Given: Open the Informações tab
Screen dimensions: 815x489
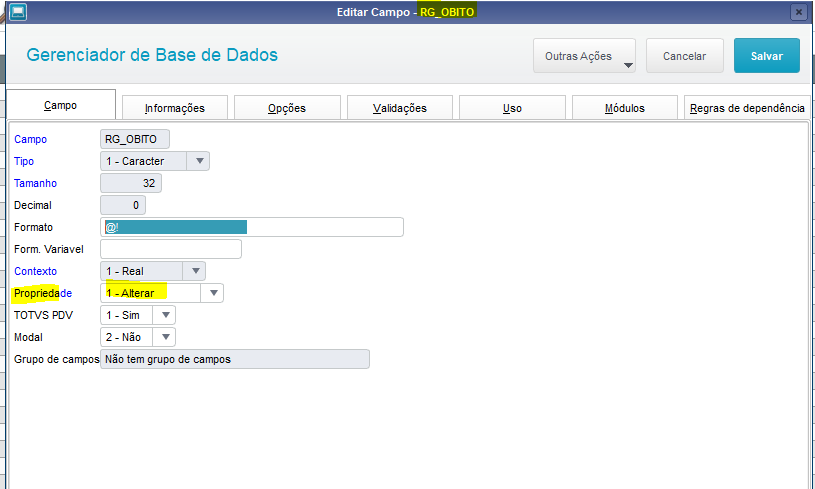Looking at the screenshot, I should pos(175,108).
